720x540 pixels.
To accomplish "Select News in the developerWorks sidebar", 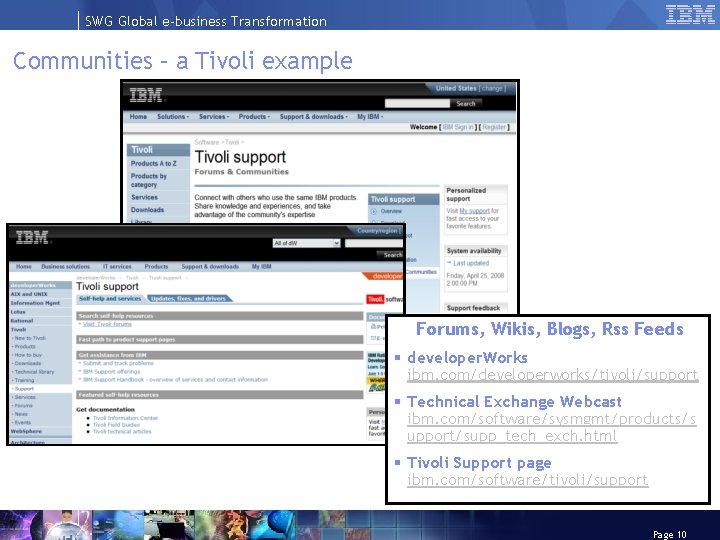I will point(21,414).
